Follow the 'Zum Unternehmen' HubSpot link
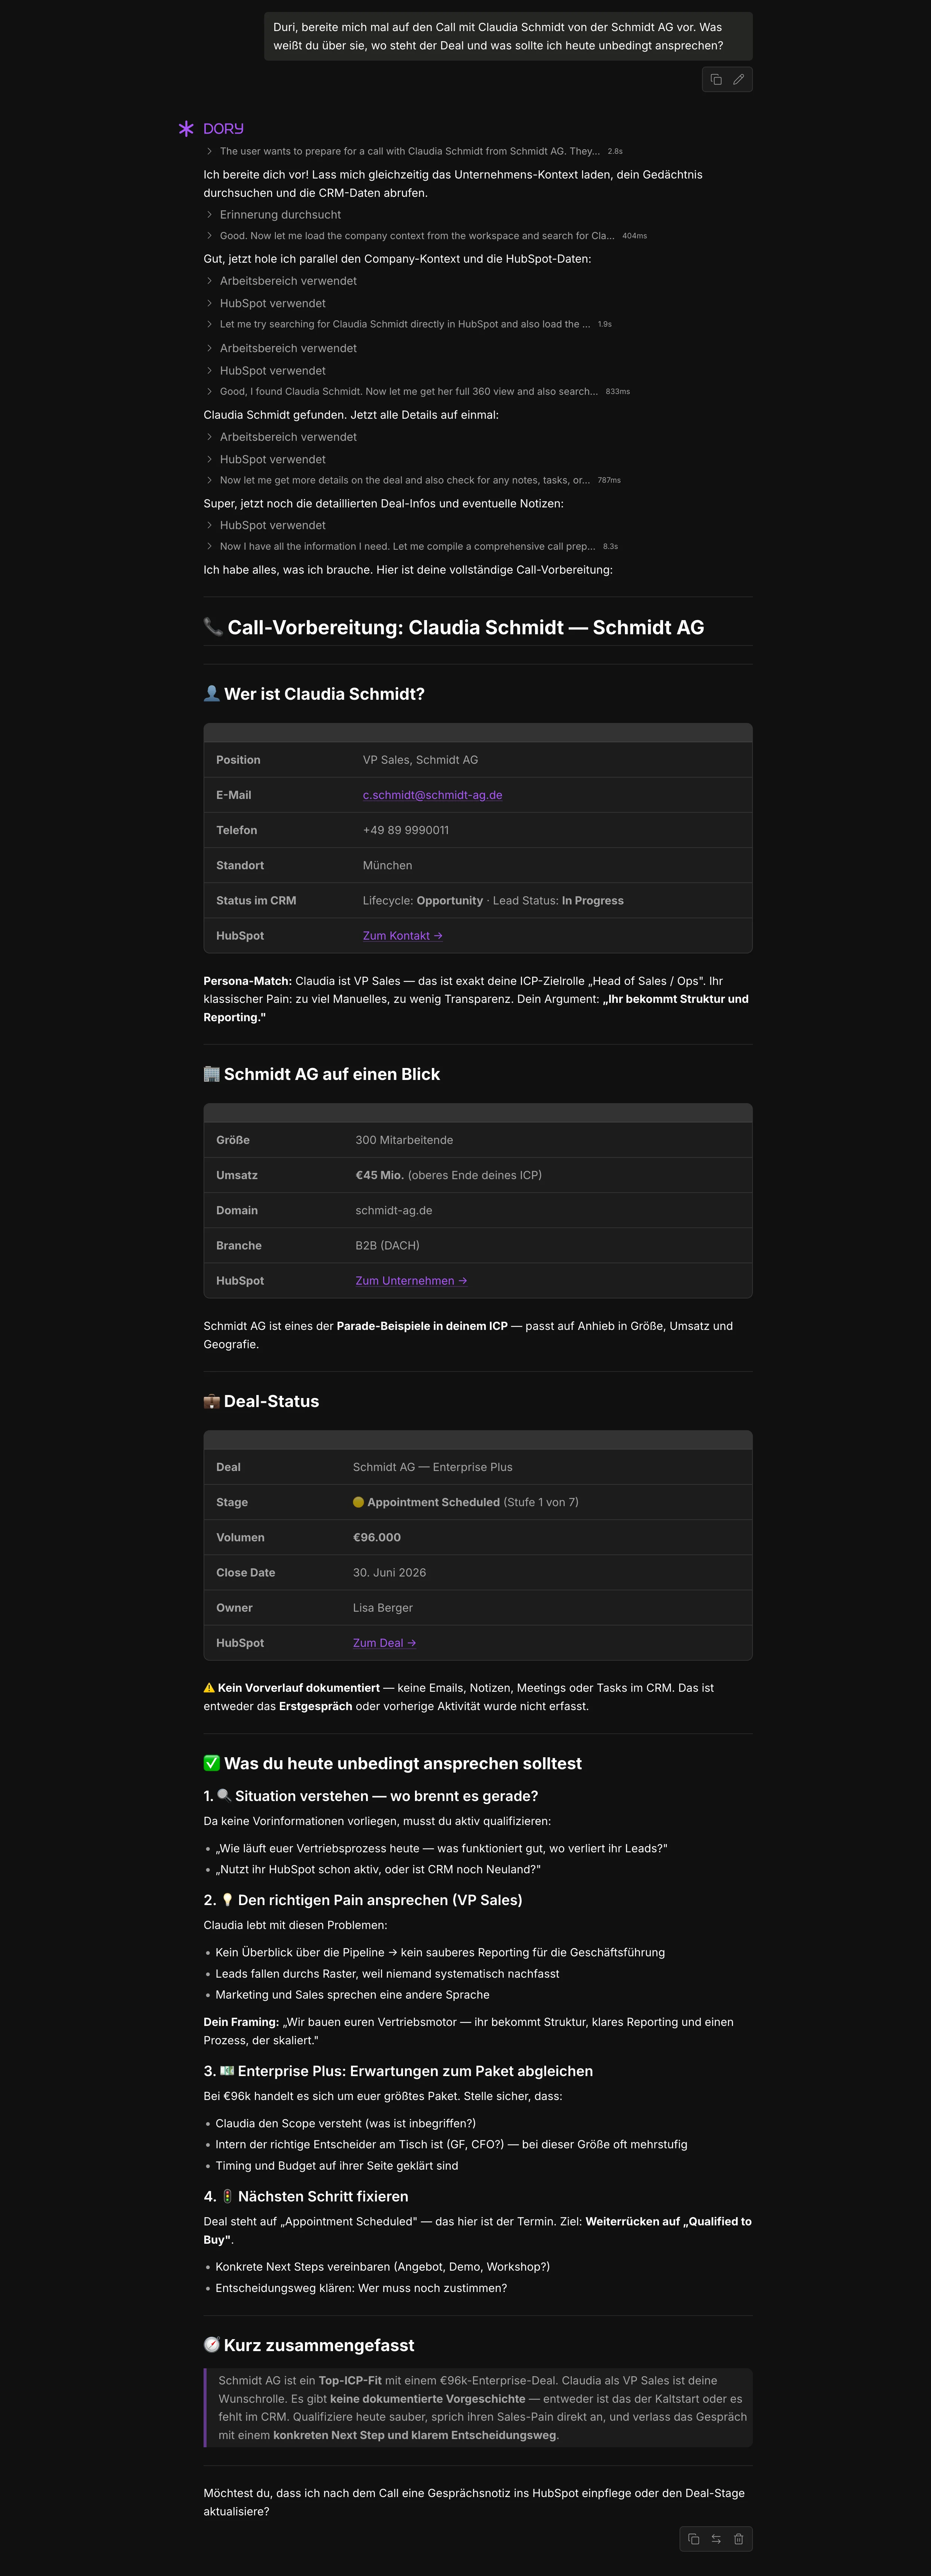This screenshot has height=2576, width=931. pyautogui.click(x=411, y=1281)
